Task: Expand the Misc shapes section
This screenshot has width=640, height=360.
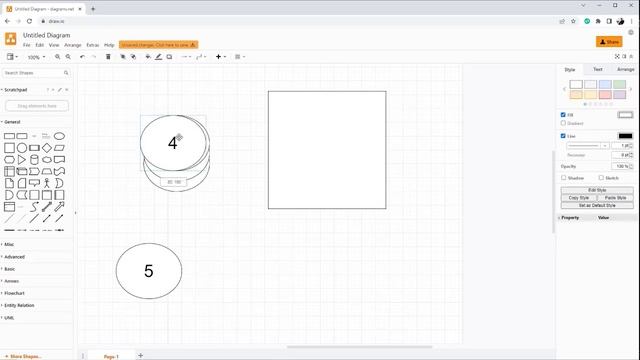Action: pyautogui.click(x=9, y=244)
